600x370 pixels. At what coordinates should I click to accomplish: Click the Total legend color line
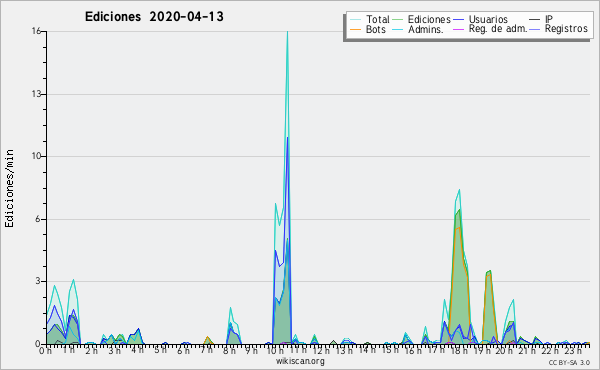(x=355, y=20)
